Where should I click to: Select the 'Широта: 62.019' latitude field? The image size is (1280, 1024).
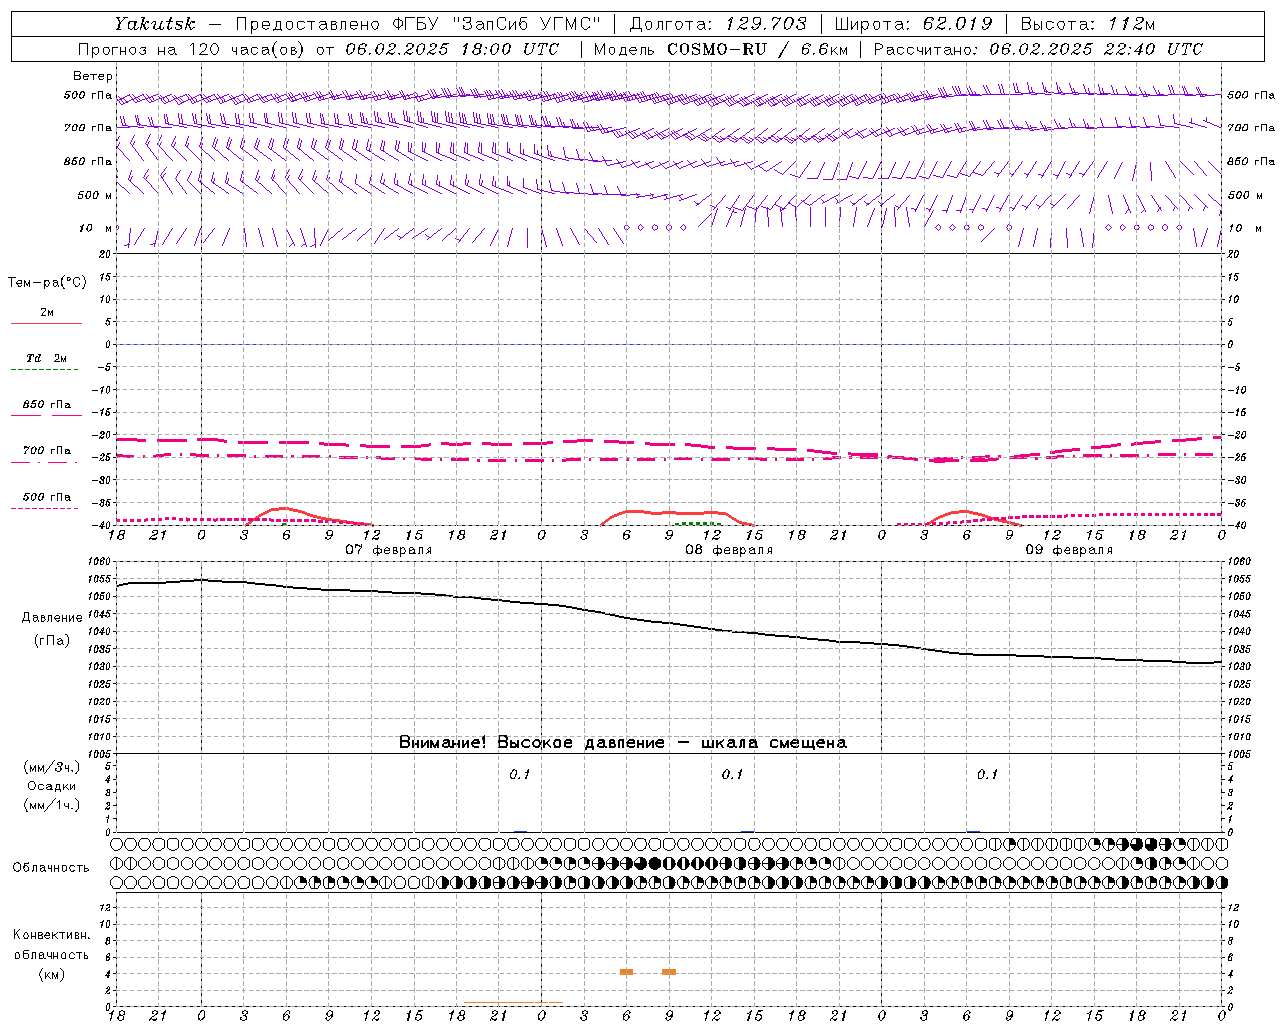coord(913,23)
